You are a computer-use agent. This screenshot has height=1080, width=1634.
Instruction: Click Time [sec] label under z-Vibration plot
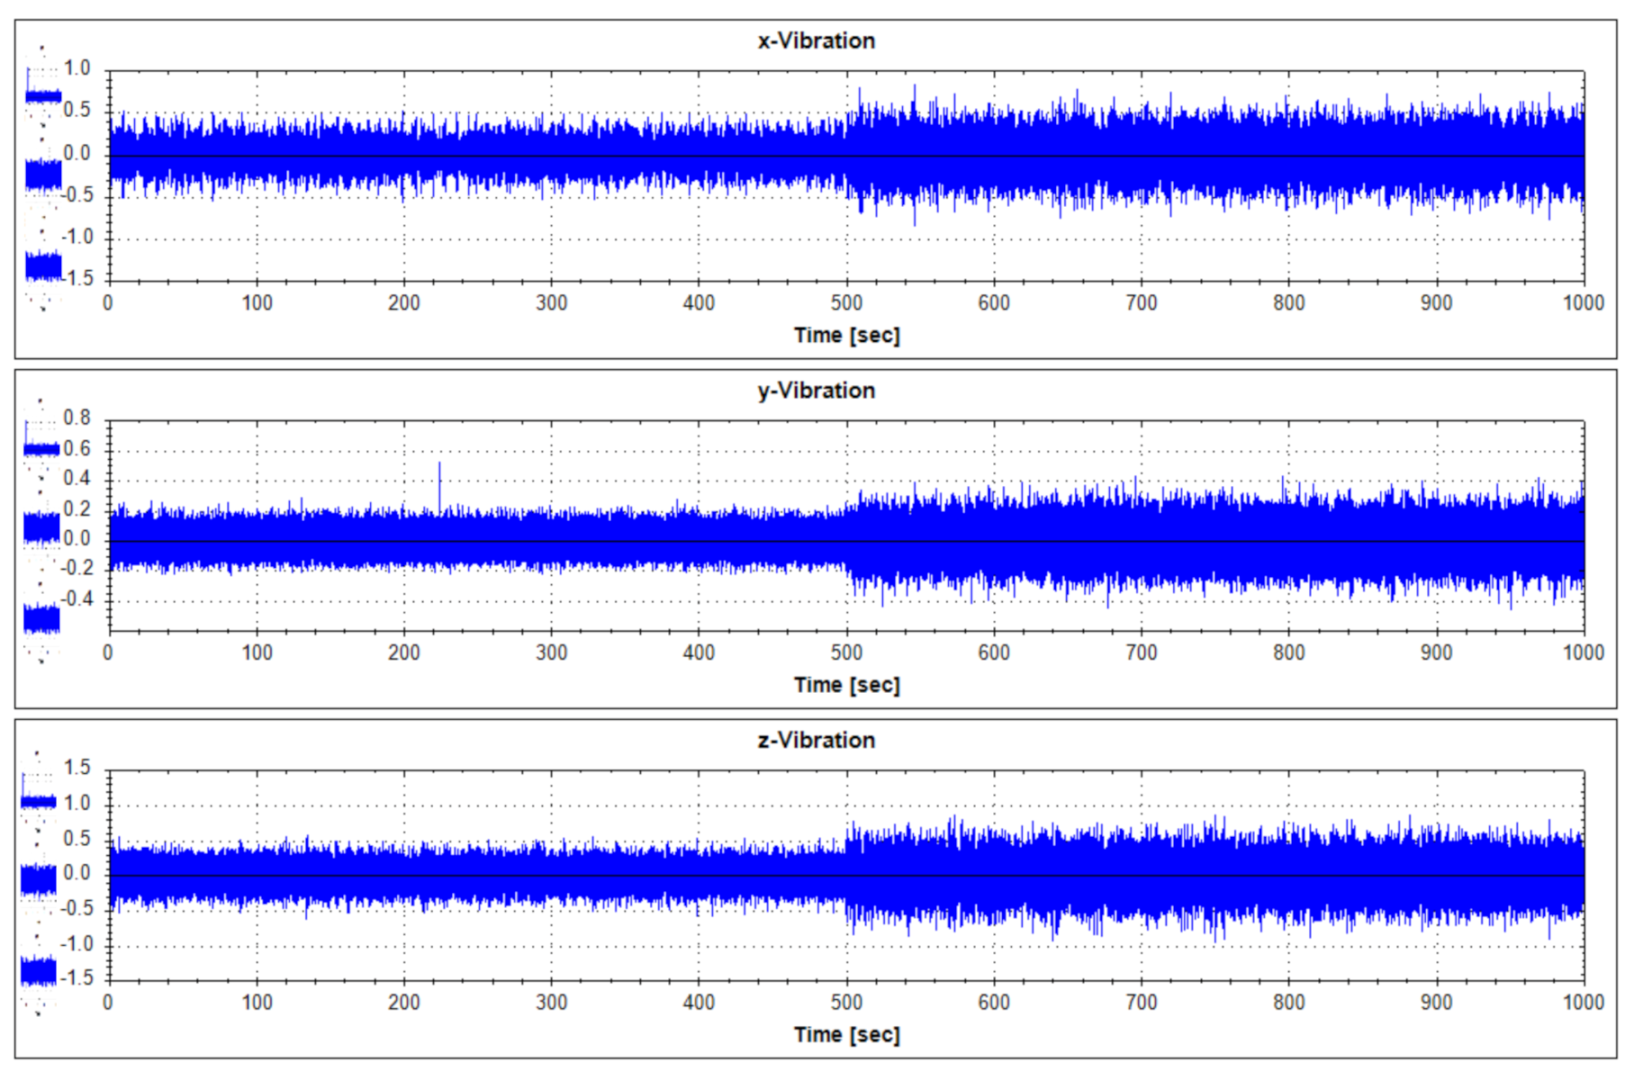[x=847, y=1035]
